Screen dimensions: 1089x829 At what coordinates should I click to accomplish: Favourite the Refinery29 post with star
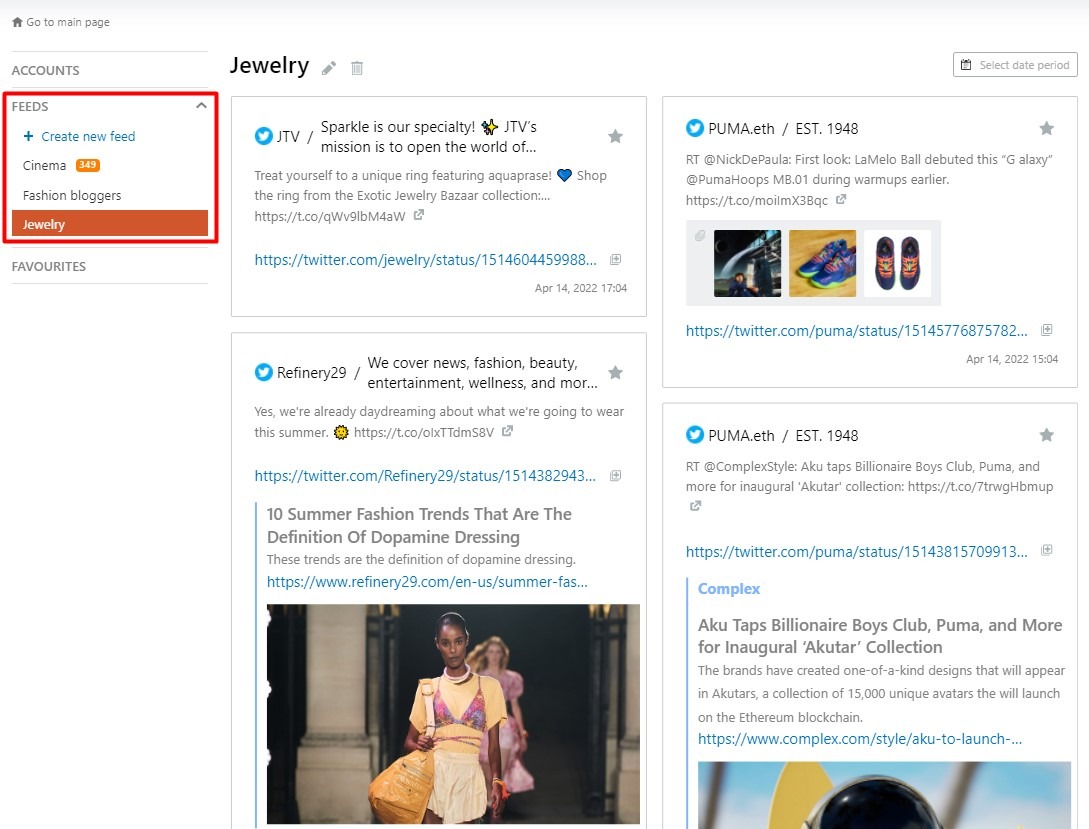(x=615, y=373)
